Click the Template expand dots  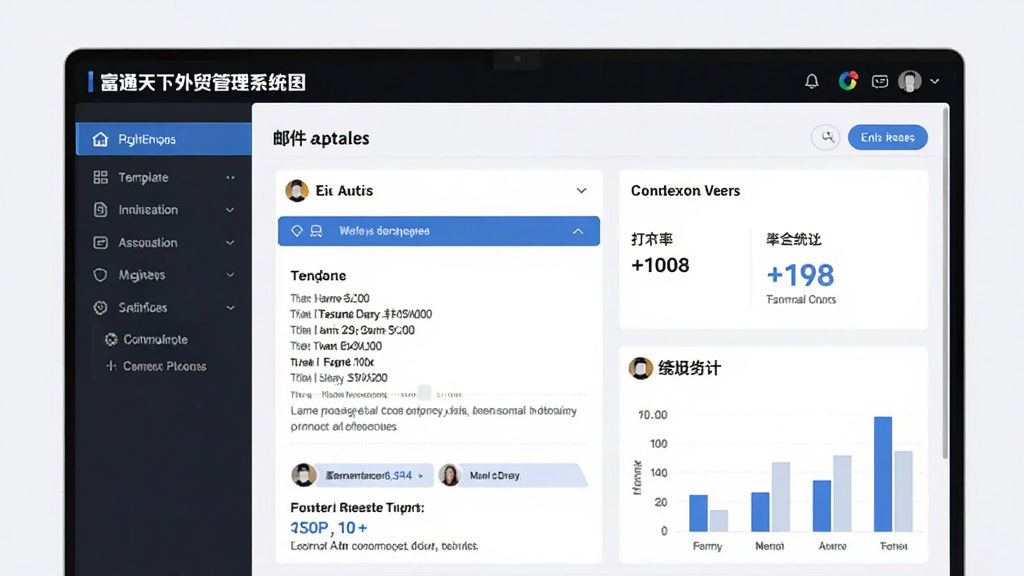(x=230, y=178)
